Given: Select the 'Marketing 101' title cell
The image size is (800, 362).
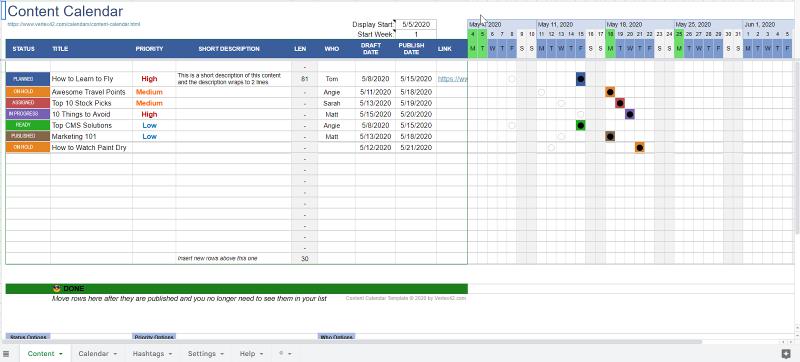Looking at the screenshot, I should point(91,136).
